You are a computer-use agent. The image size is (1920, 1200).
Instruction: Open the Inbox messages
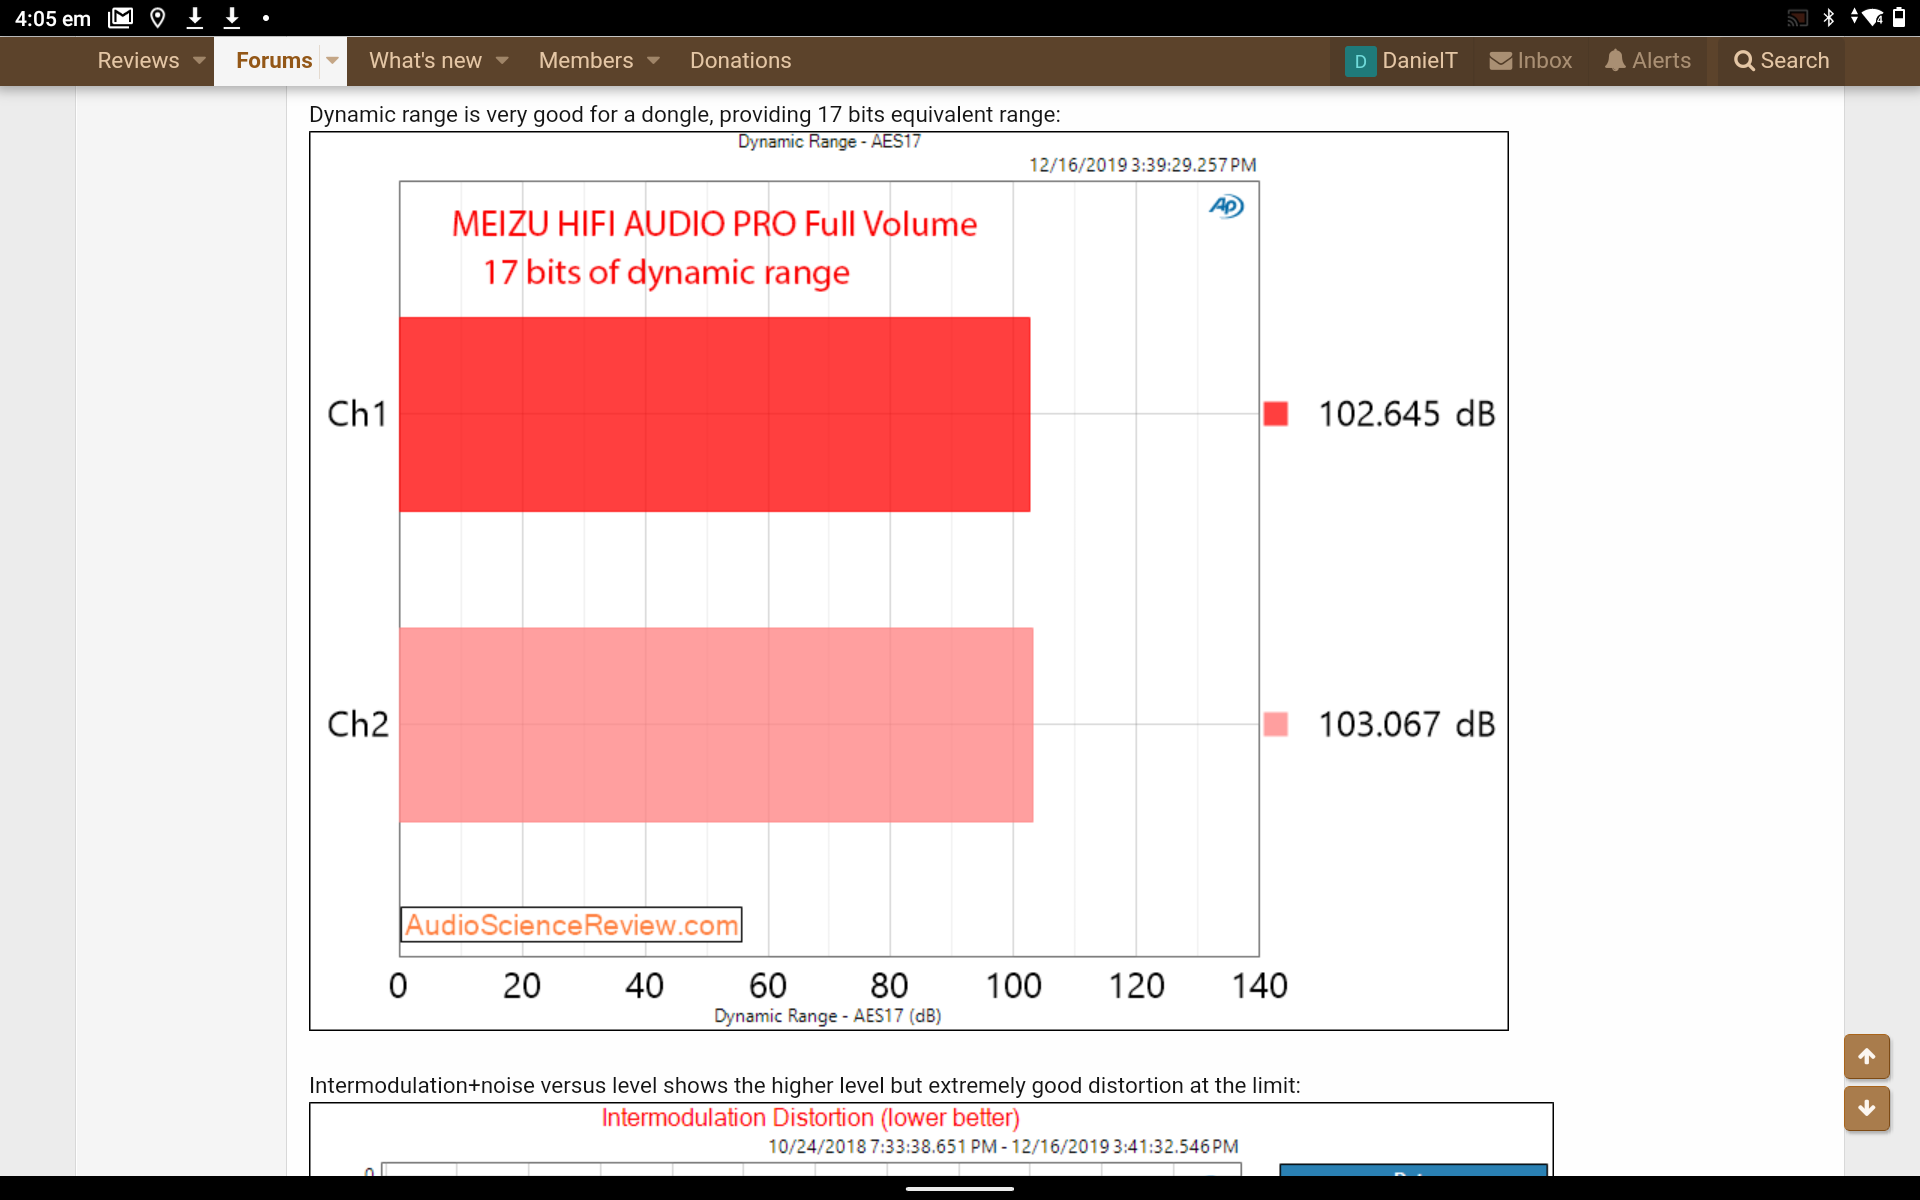(1530, 61)
